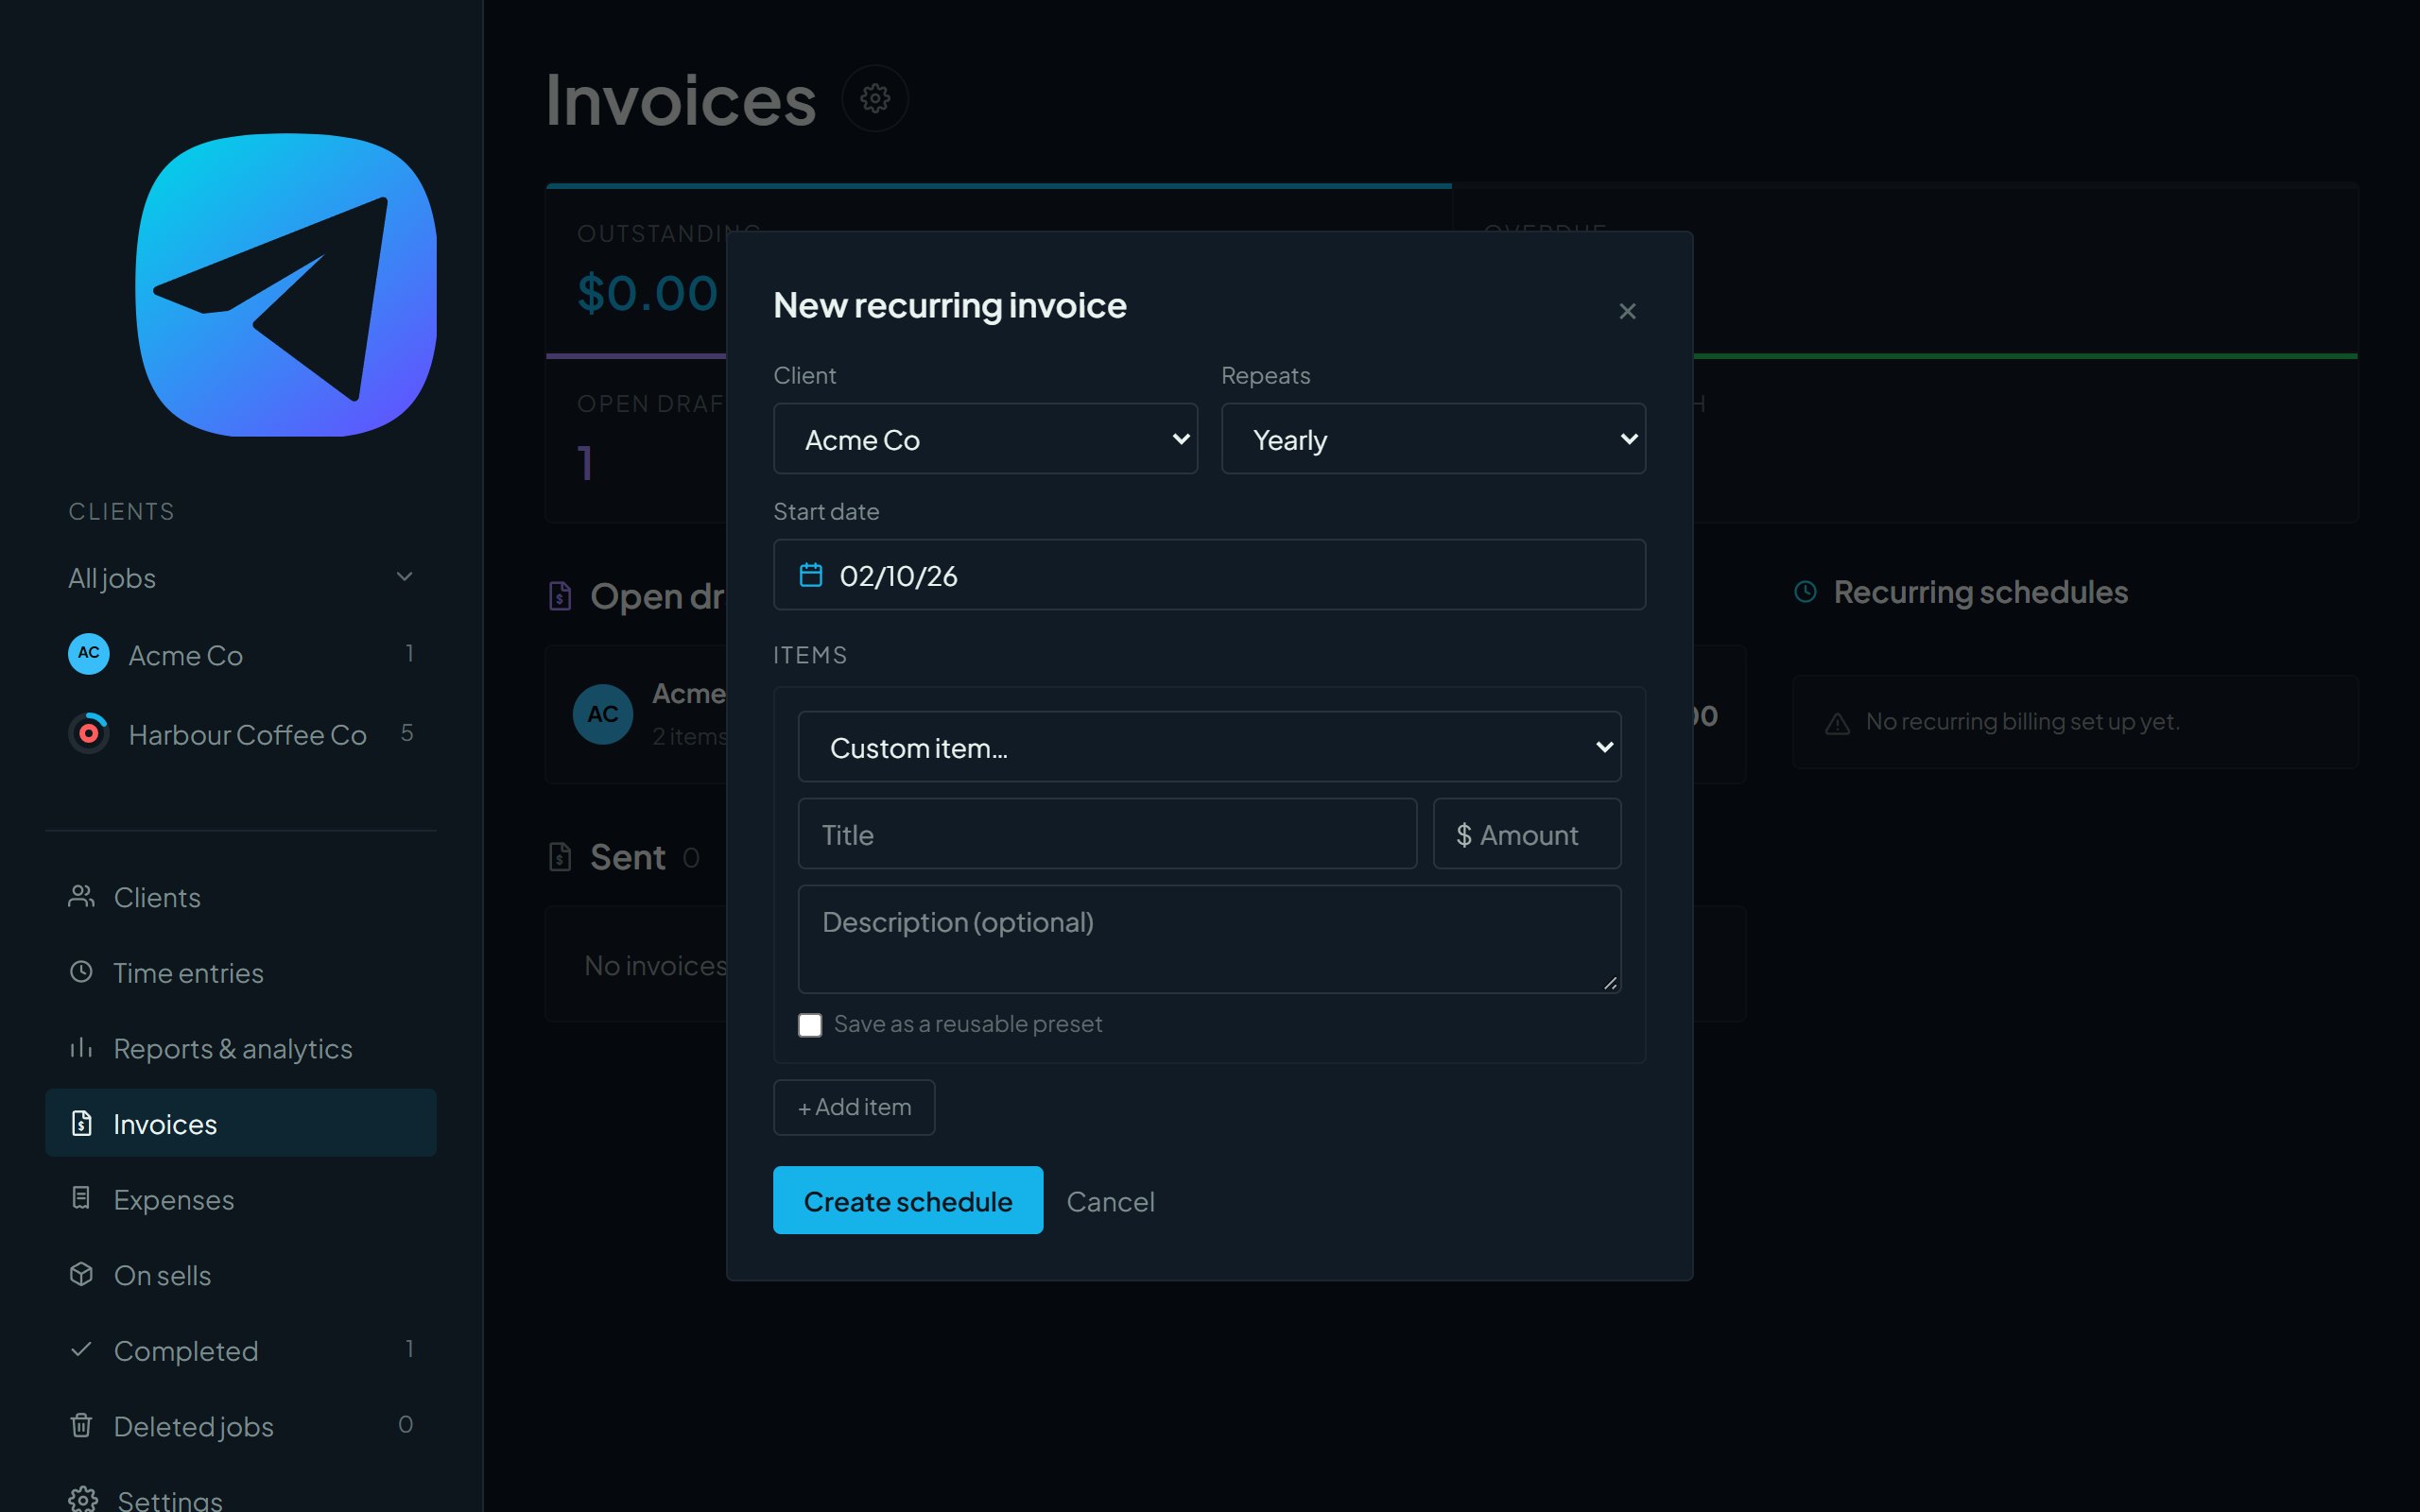This screenshot has width=2420, height=1512.
Task: Select Expenses in sidebar
Action: 241,1199
